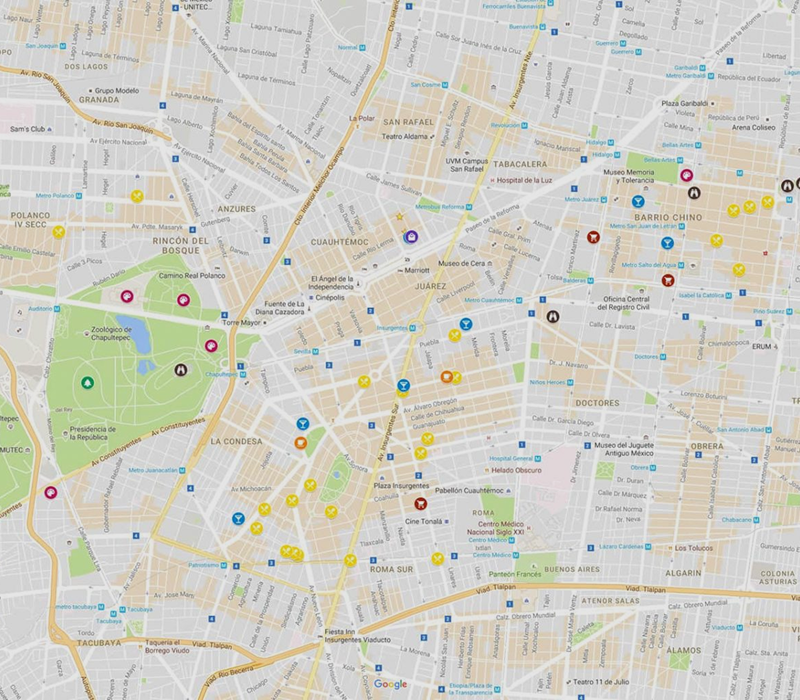Select the red shopping cart marker near Salto del Agua
This screenshot has height=700, width=800.
[x=668, y=280]
